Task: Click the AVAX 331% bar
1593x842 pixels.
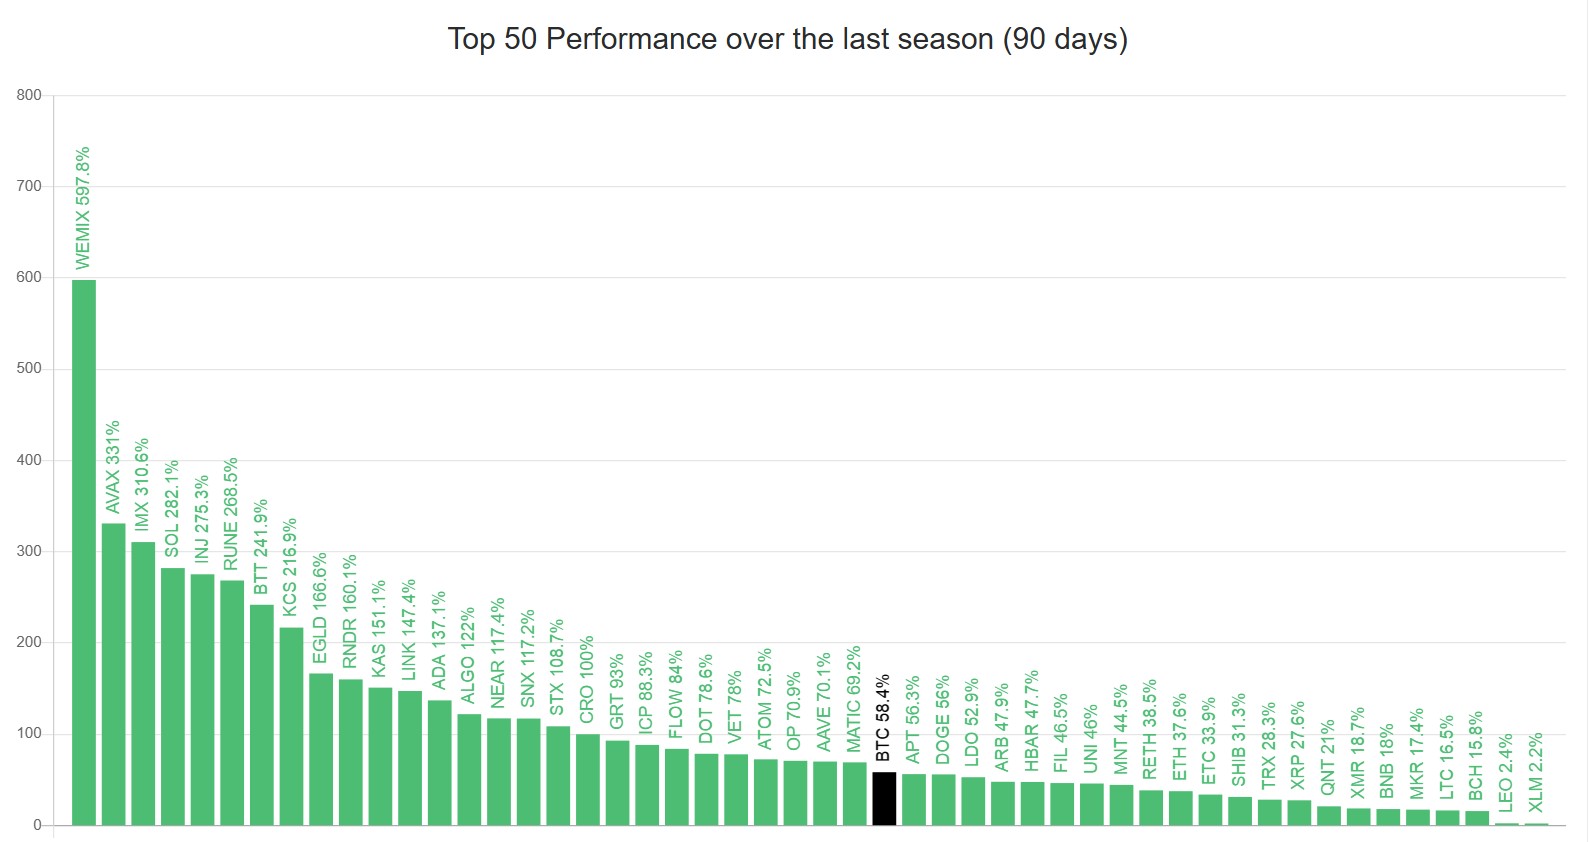Action: pyautogui.click(x=114, y=674)
